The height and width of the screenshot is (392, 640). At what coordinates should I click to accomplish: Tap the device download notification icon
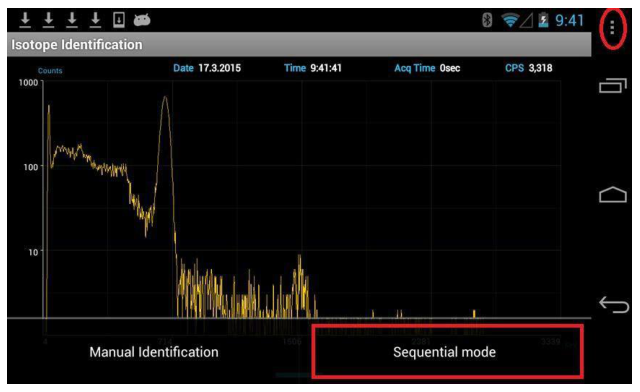tap(119, 20)
